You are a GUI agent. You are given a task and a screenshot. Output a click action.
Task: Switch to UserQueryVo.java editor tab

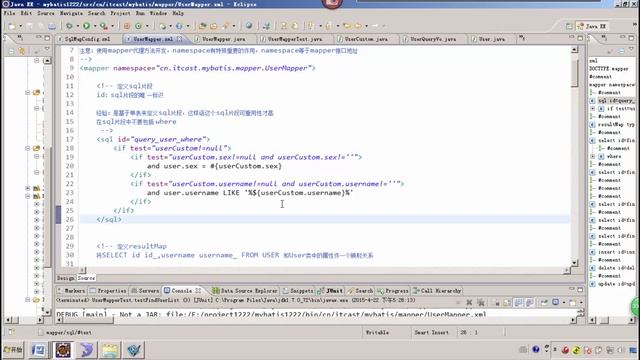tap(433, 39)
